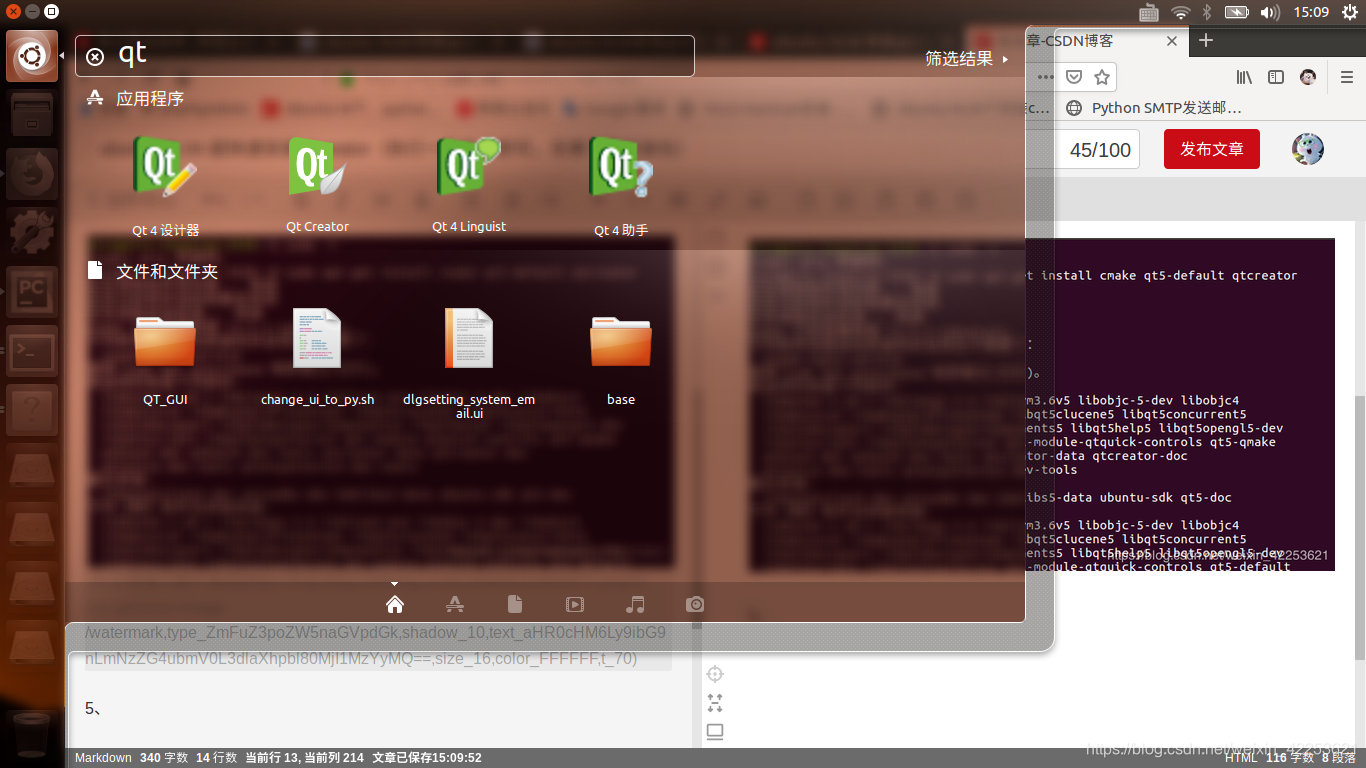This screenshot has height=768, width=1366.
Task: Open the volume indicator
Action: [1270, 12]
